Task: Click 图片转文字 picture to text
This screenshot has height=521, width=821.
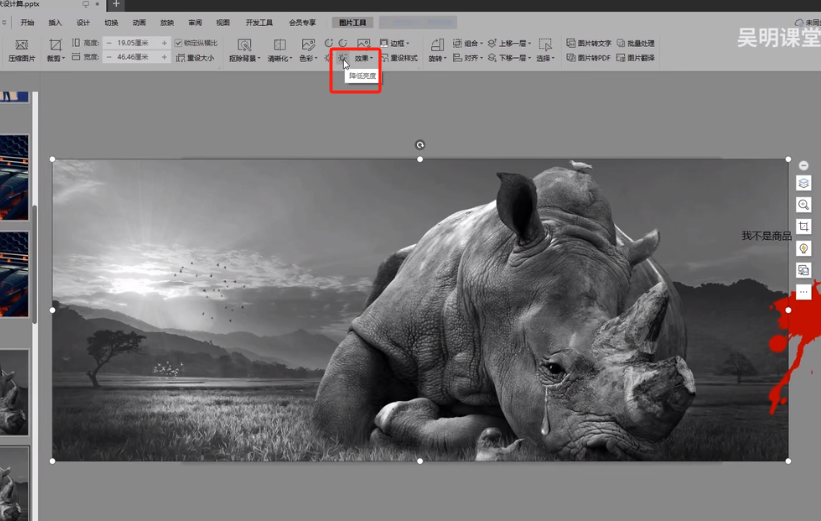Action: click(589, 43)
